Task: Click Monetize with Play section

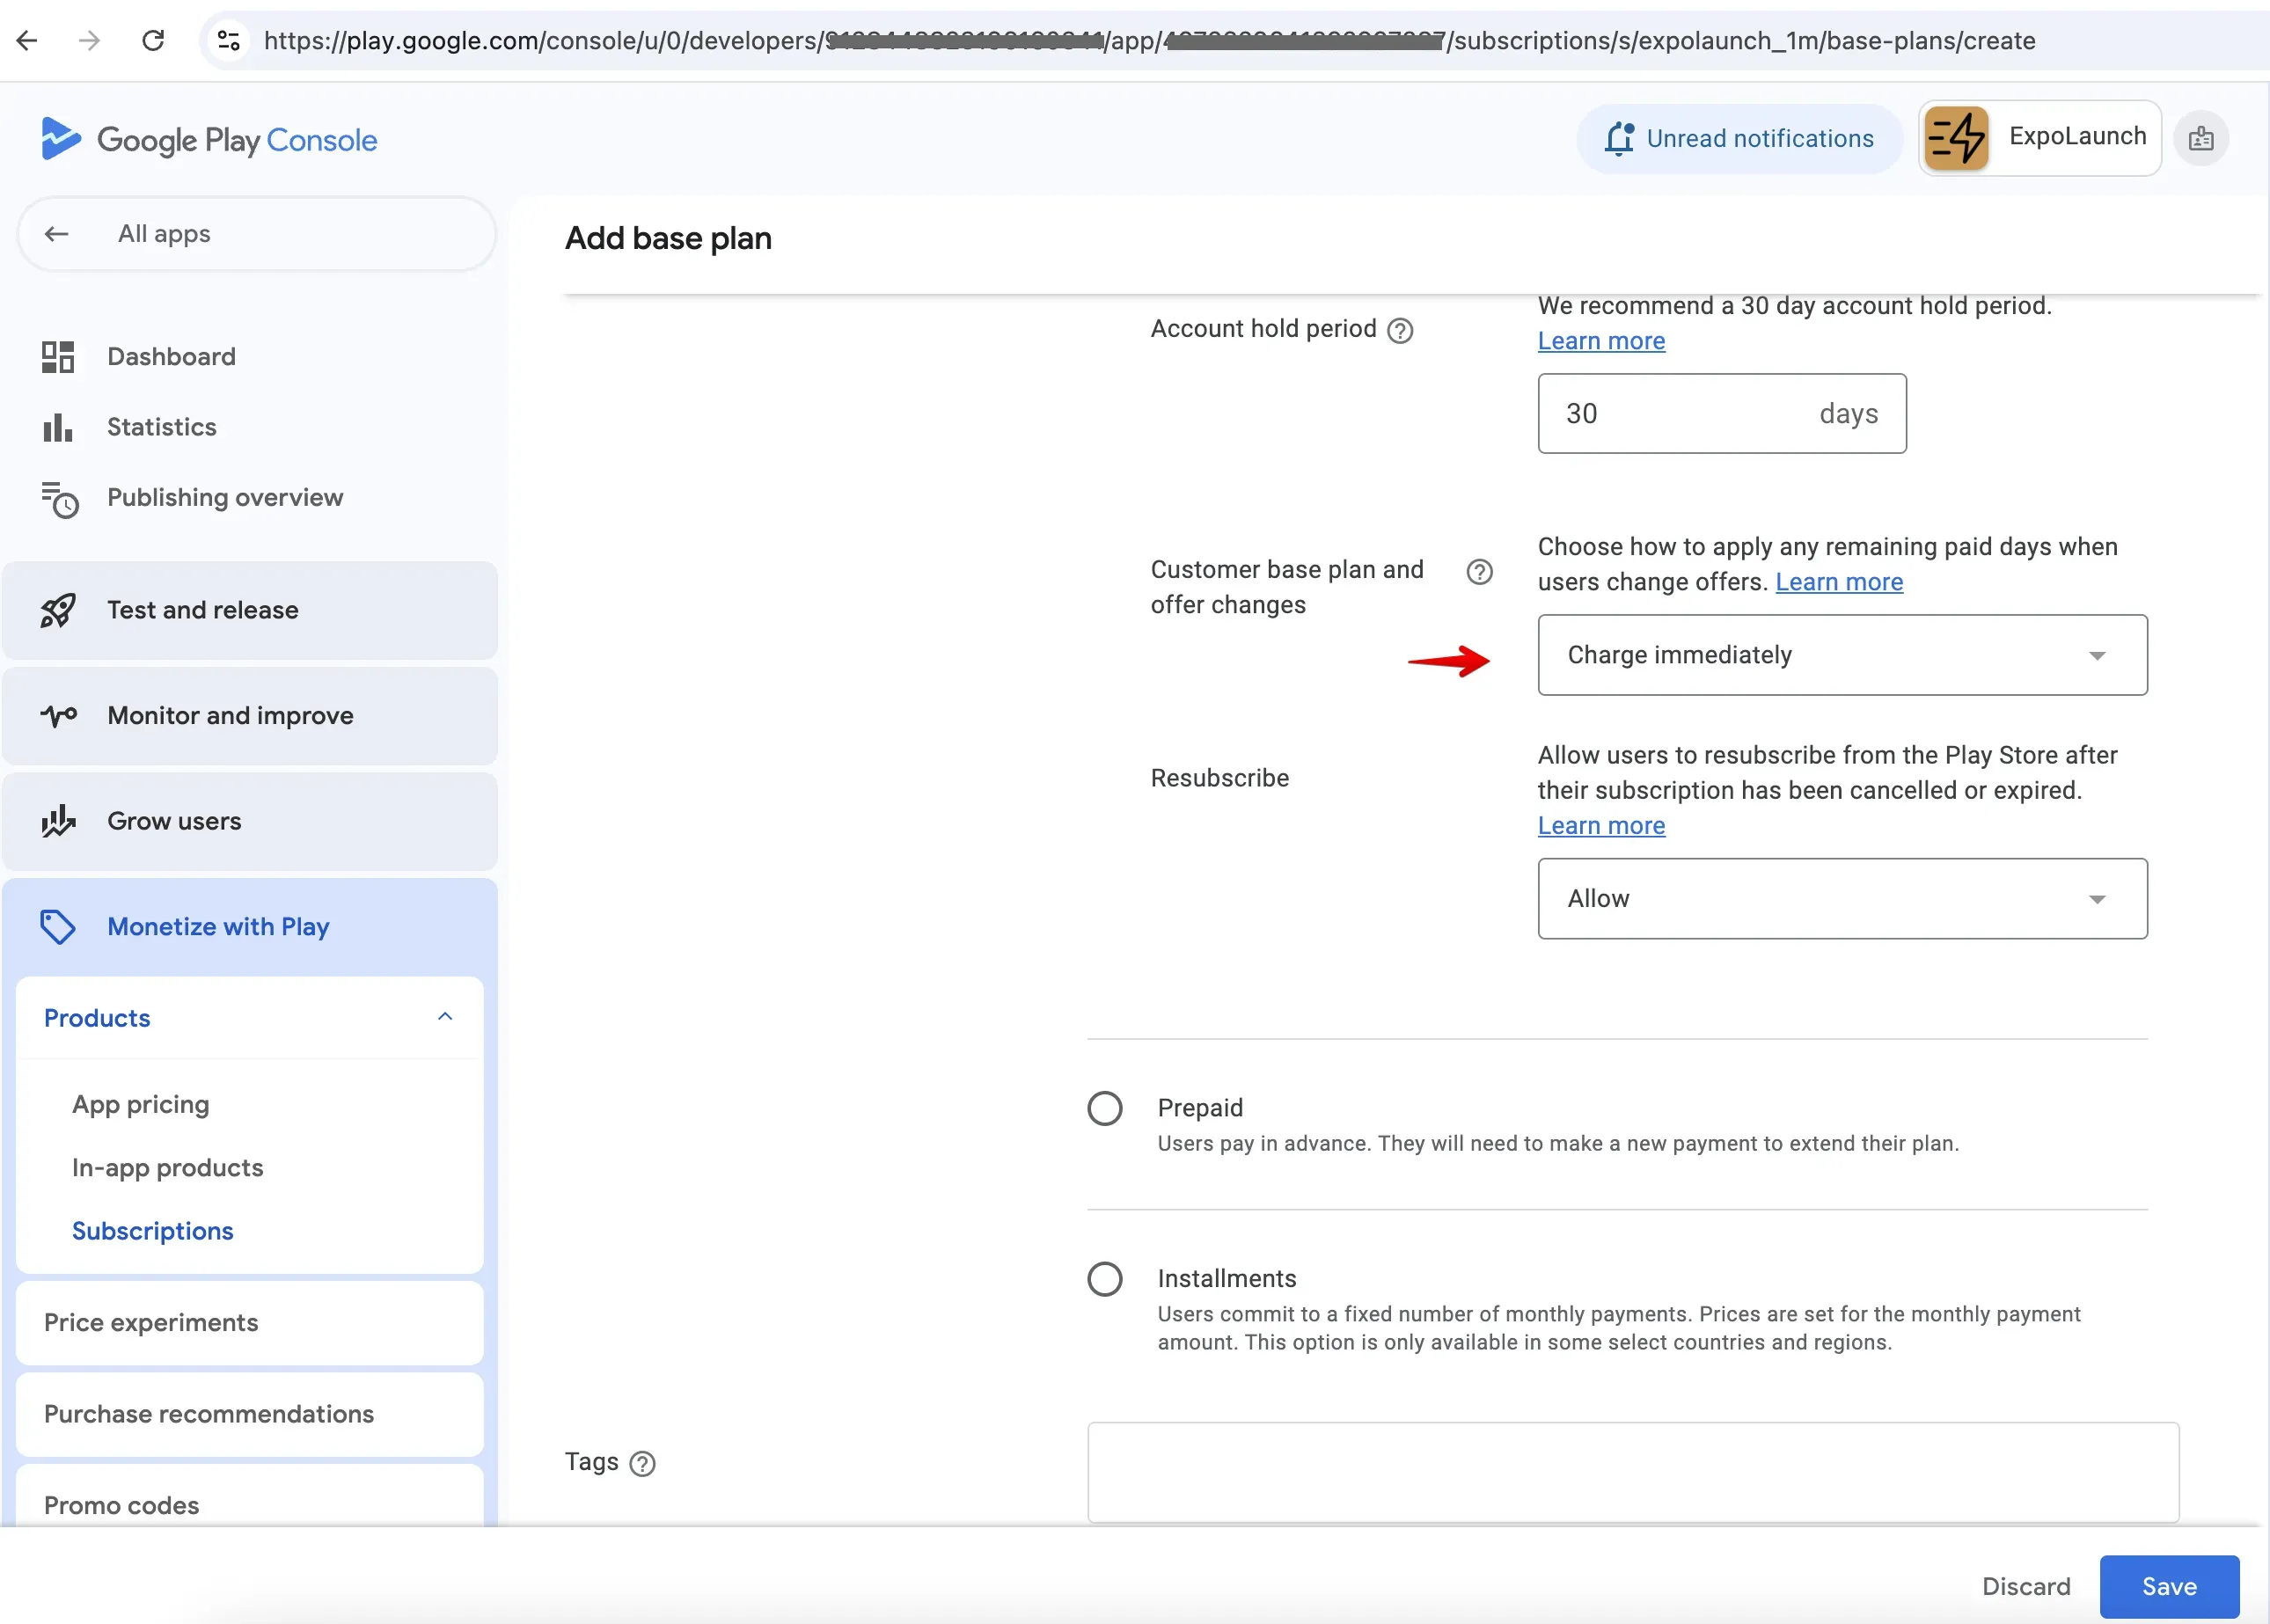Action: pyautogui.click(x=250, y=927)
